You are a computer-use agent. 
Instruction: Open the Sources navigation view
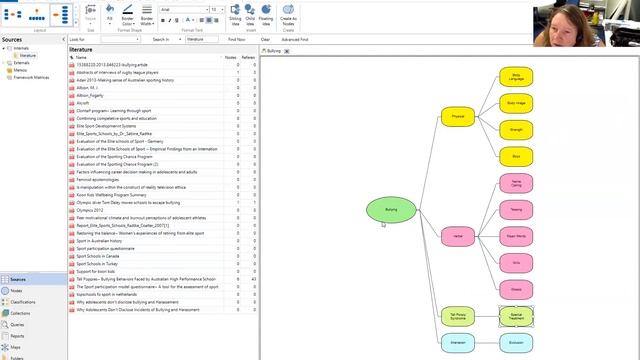click(33, 280)
